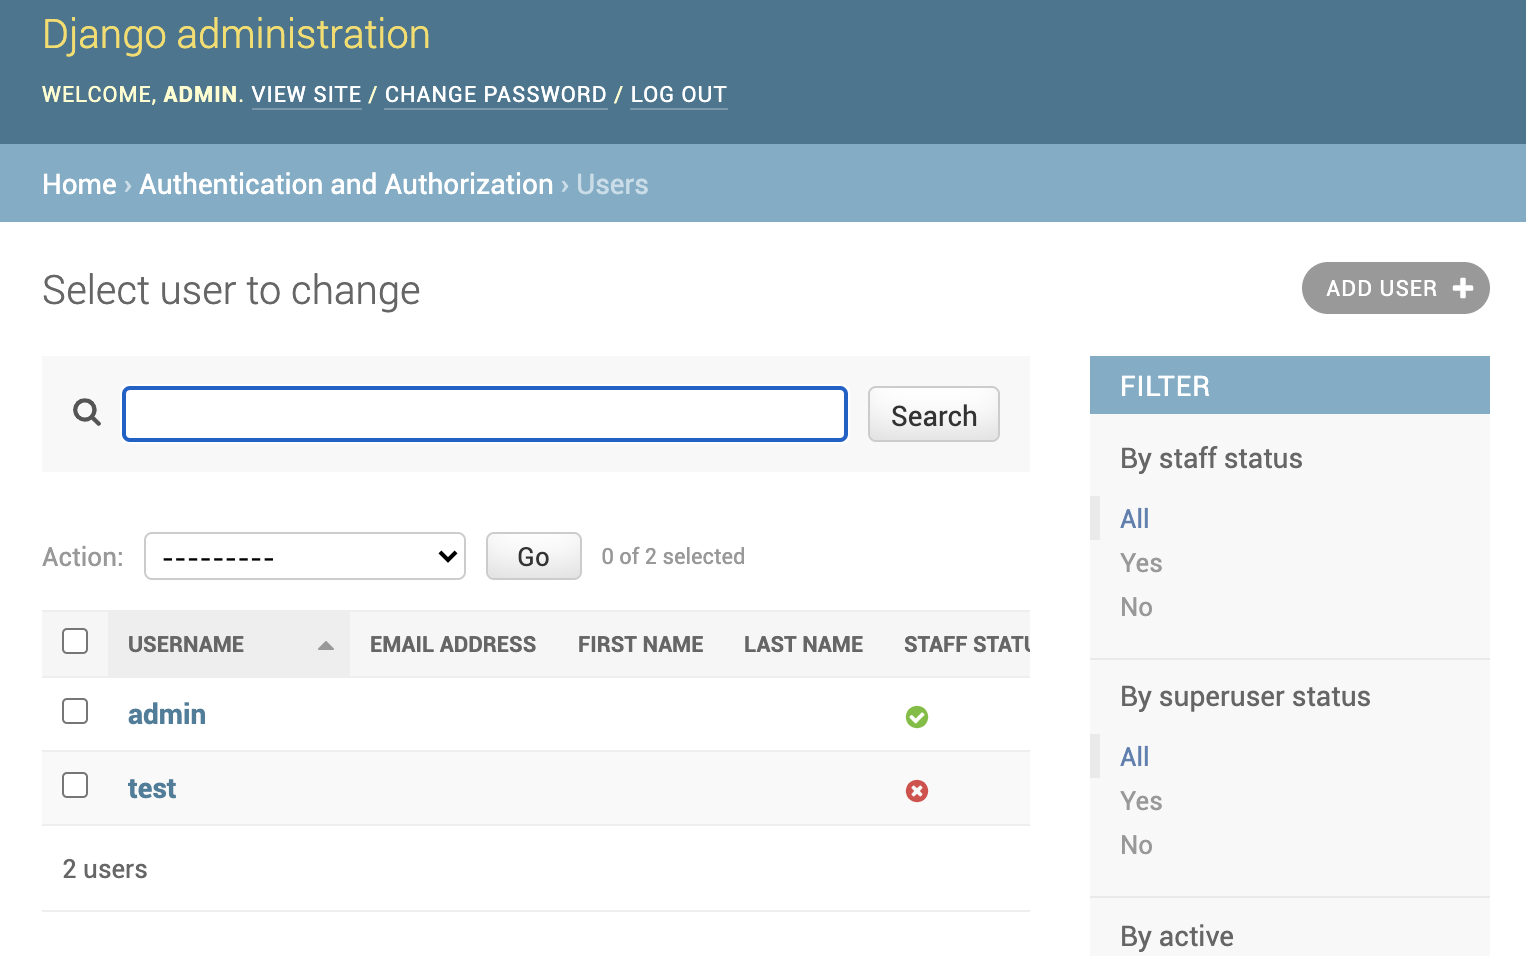Screen dimensions: 1526x956
Task: Sort by FIRST NAME column header
Action: point(641,644)
